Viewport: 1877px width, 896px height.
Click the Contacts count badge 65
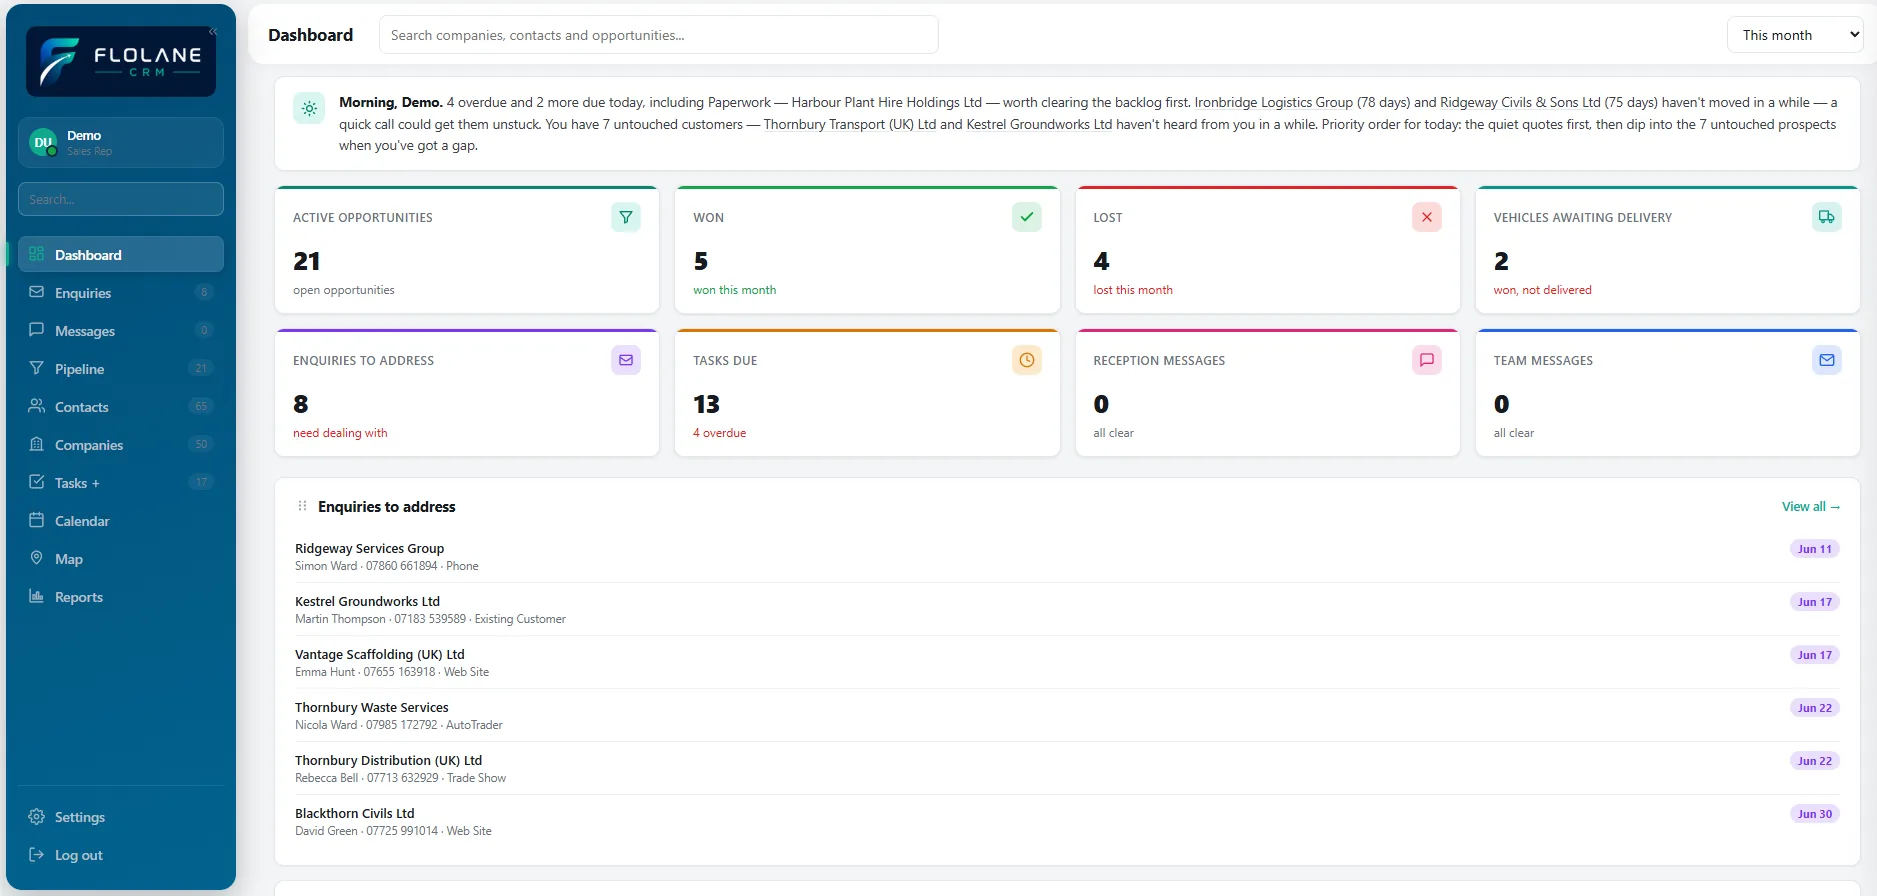click(x=201, y=406)
